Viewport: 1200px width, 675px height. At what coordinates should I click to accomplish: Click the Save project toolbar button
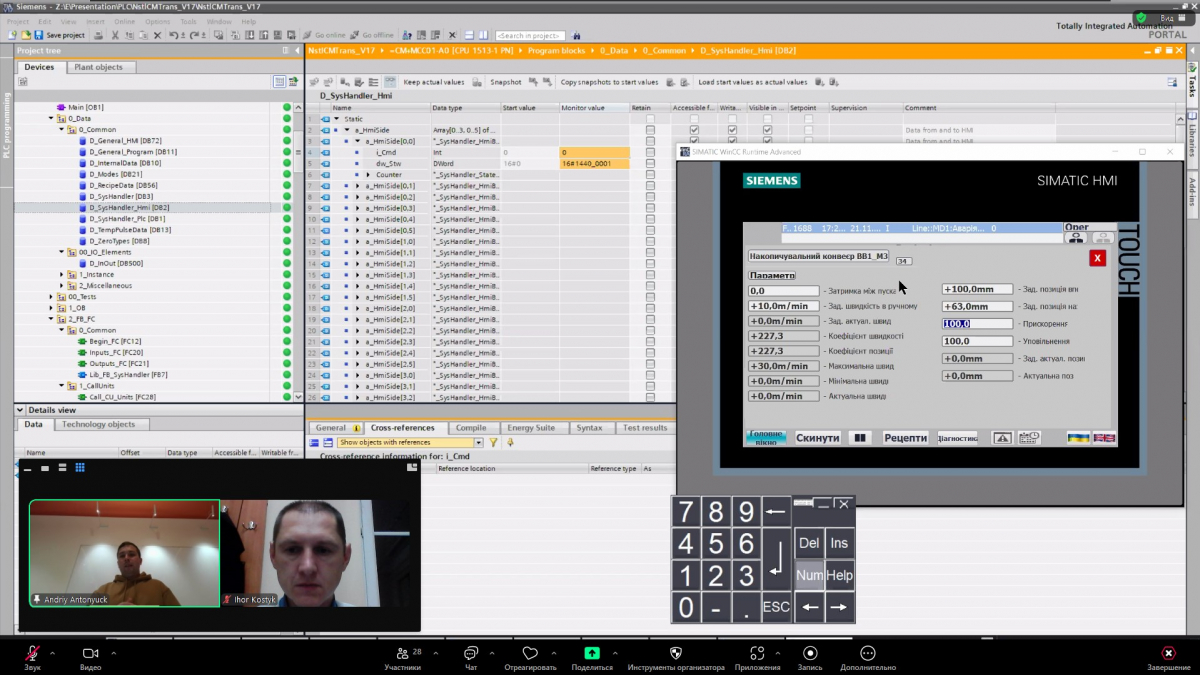pos(59,35)
